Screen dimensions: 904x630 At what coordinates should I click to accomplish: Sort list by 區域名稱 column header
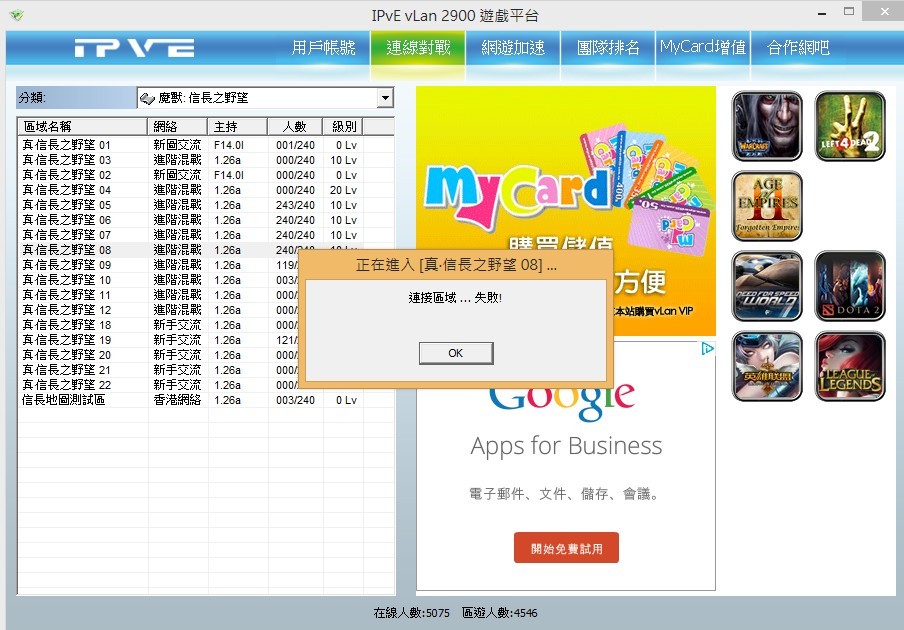tap(82, 127)
